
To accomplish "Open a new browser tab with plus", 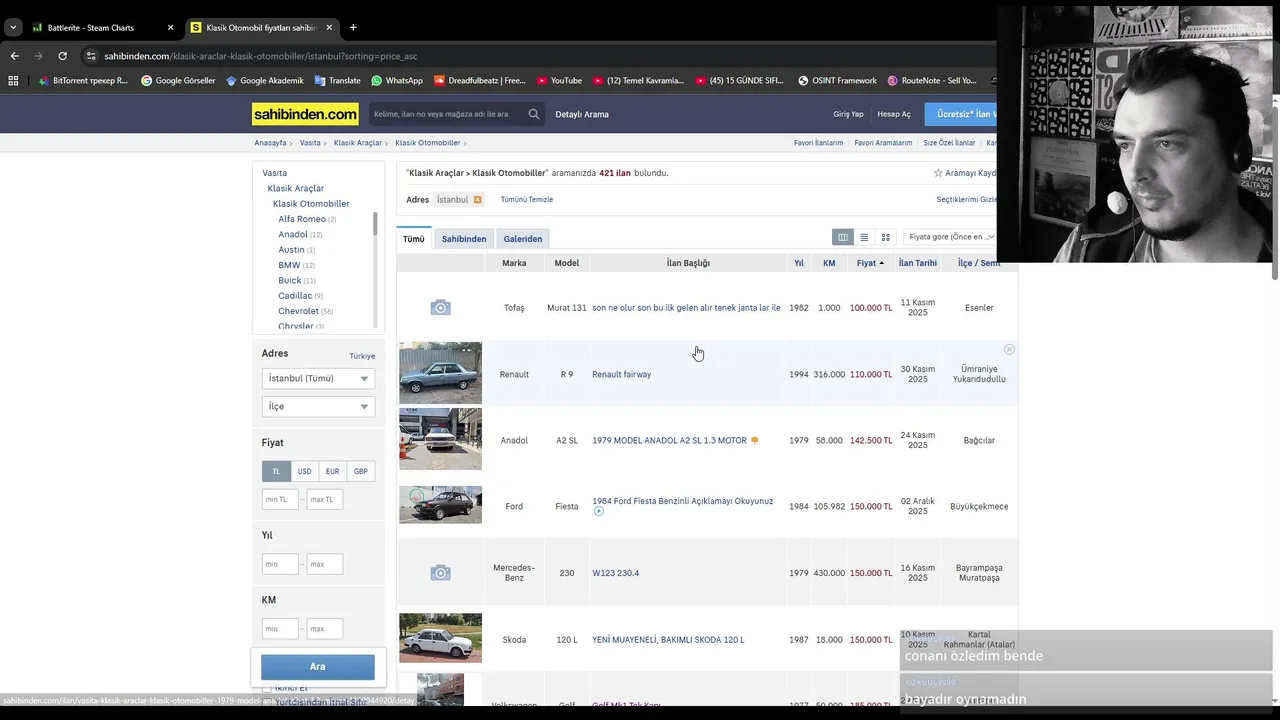I will 353,27.
